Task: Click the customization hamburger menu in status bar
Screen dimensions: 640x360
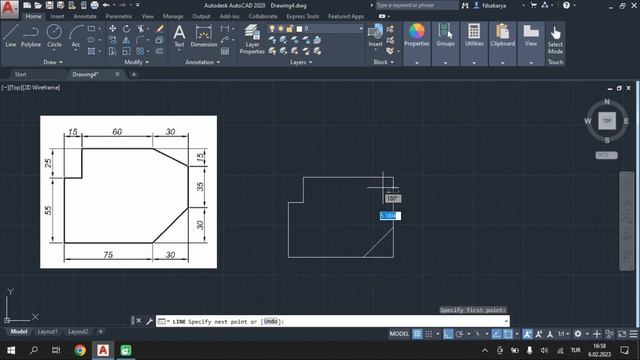Action: point(633,334)
